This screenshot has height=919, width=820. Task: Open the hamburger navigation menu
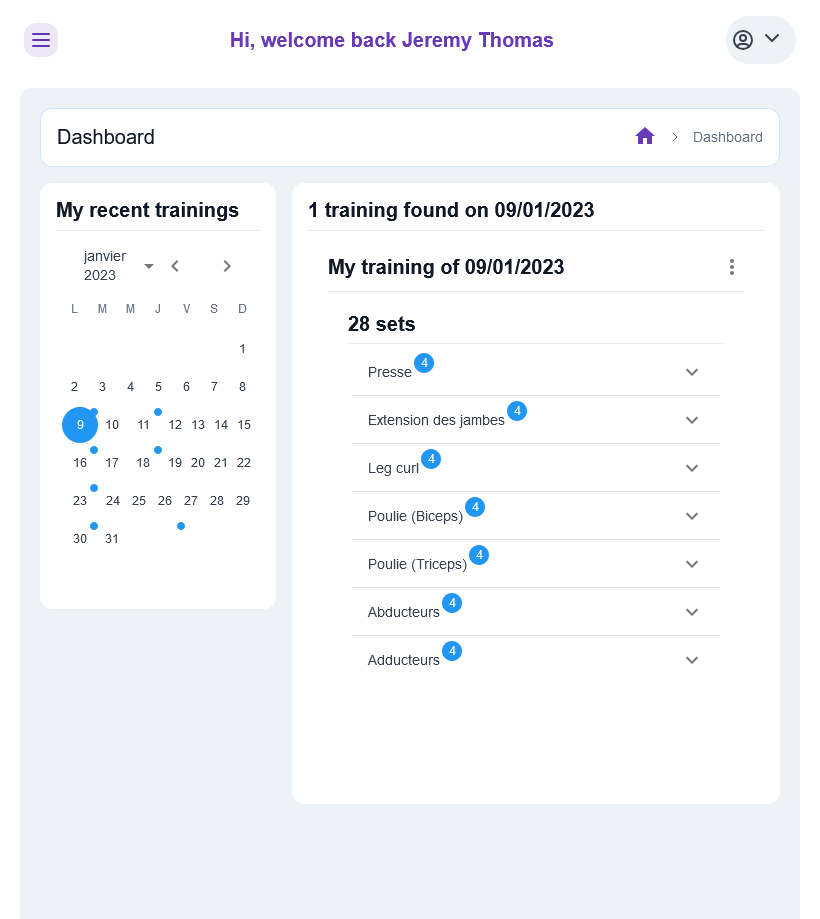[x=41, y=40]
